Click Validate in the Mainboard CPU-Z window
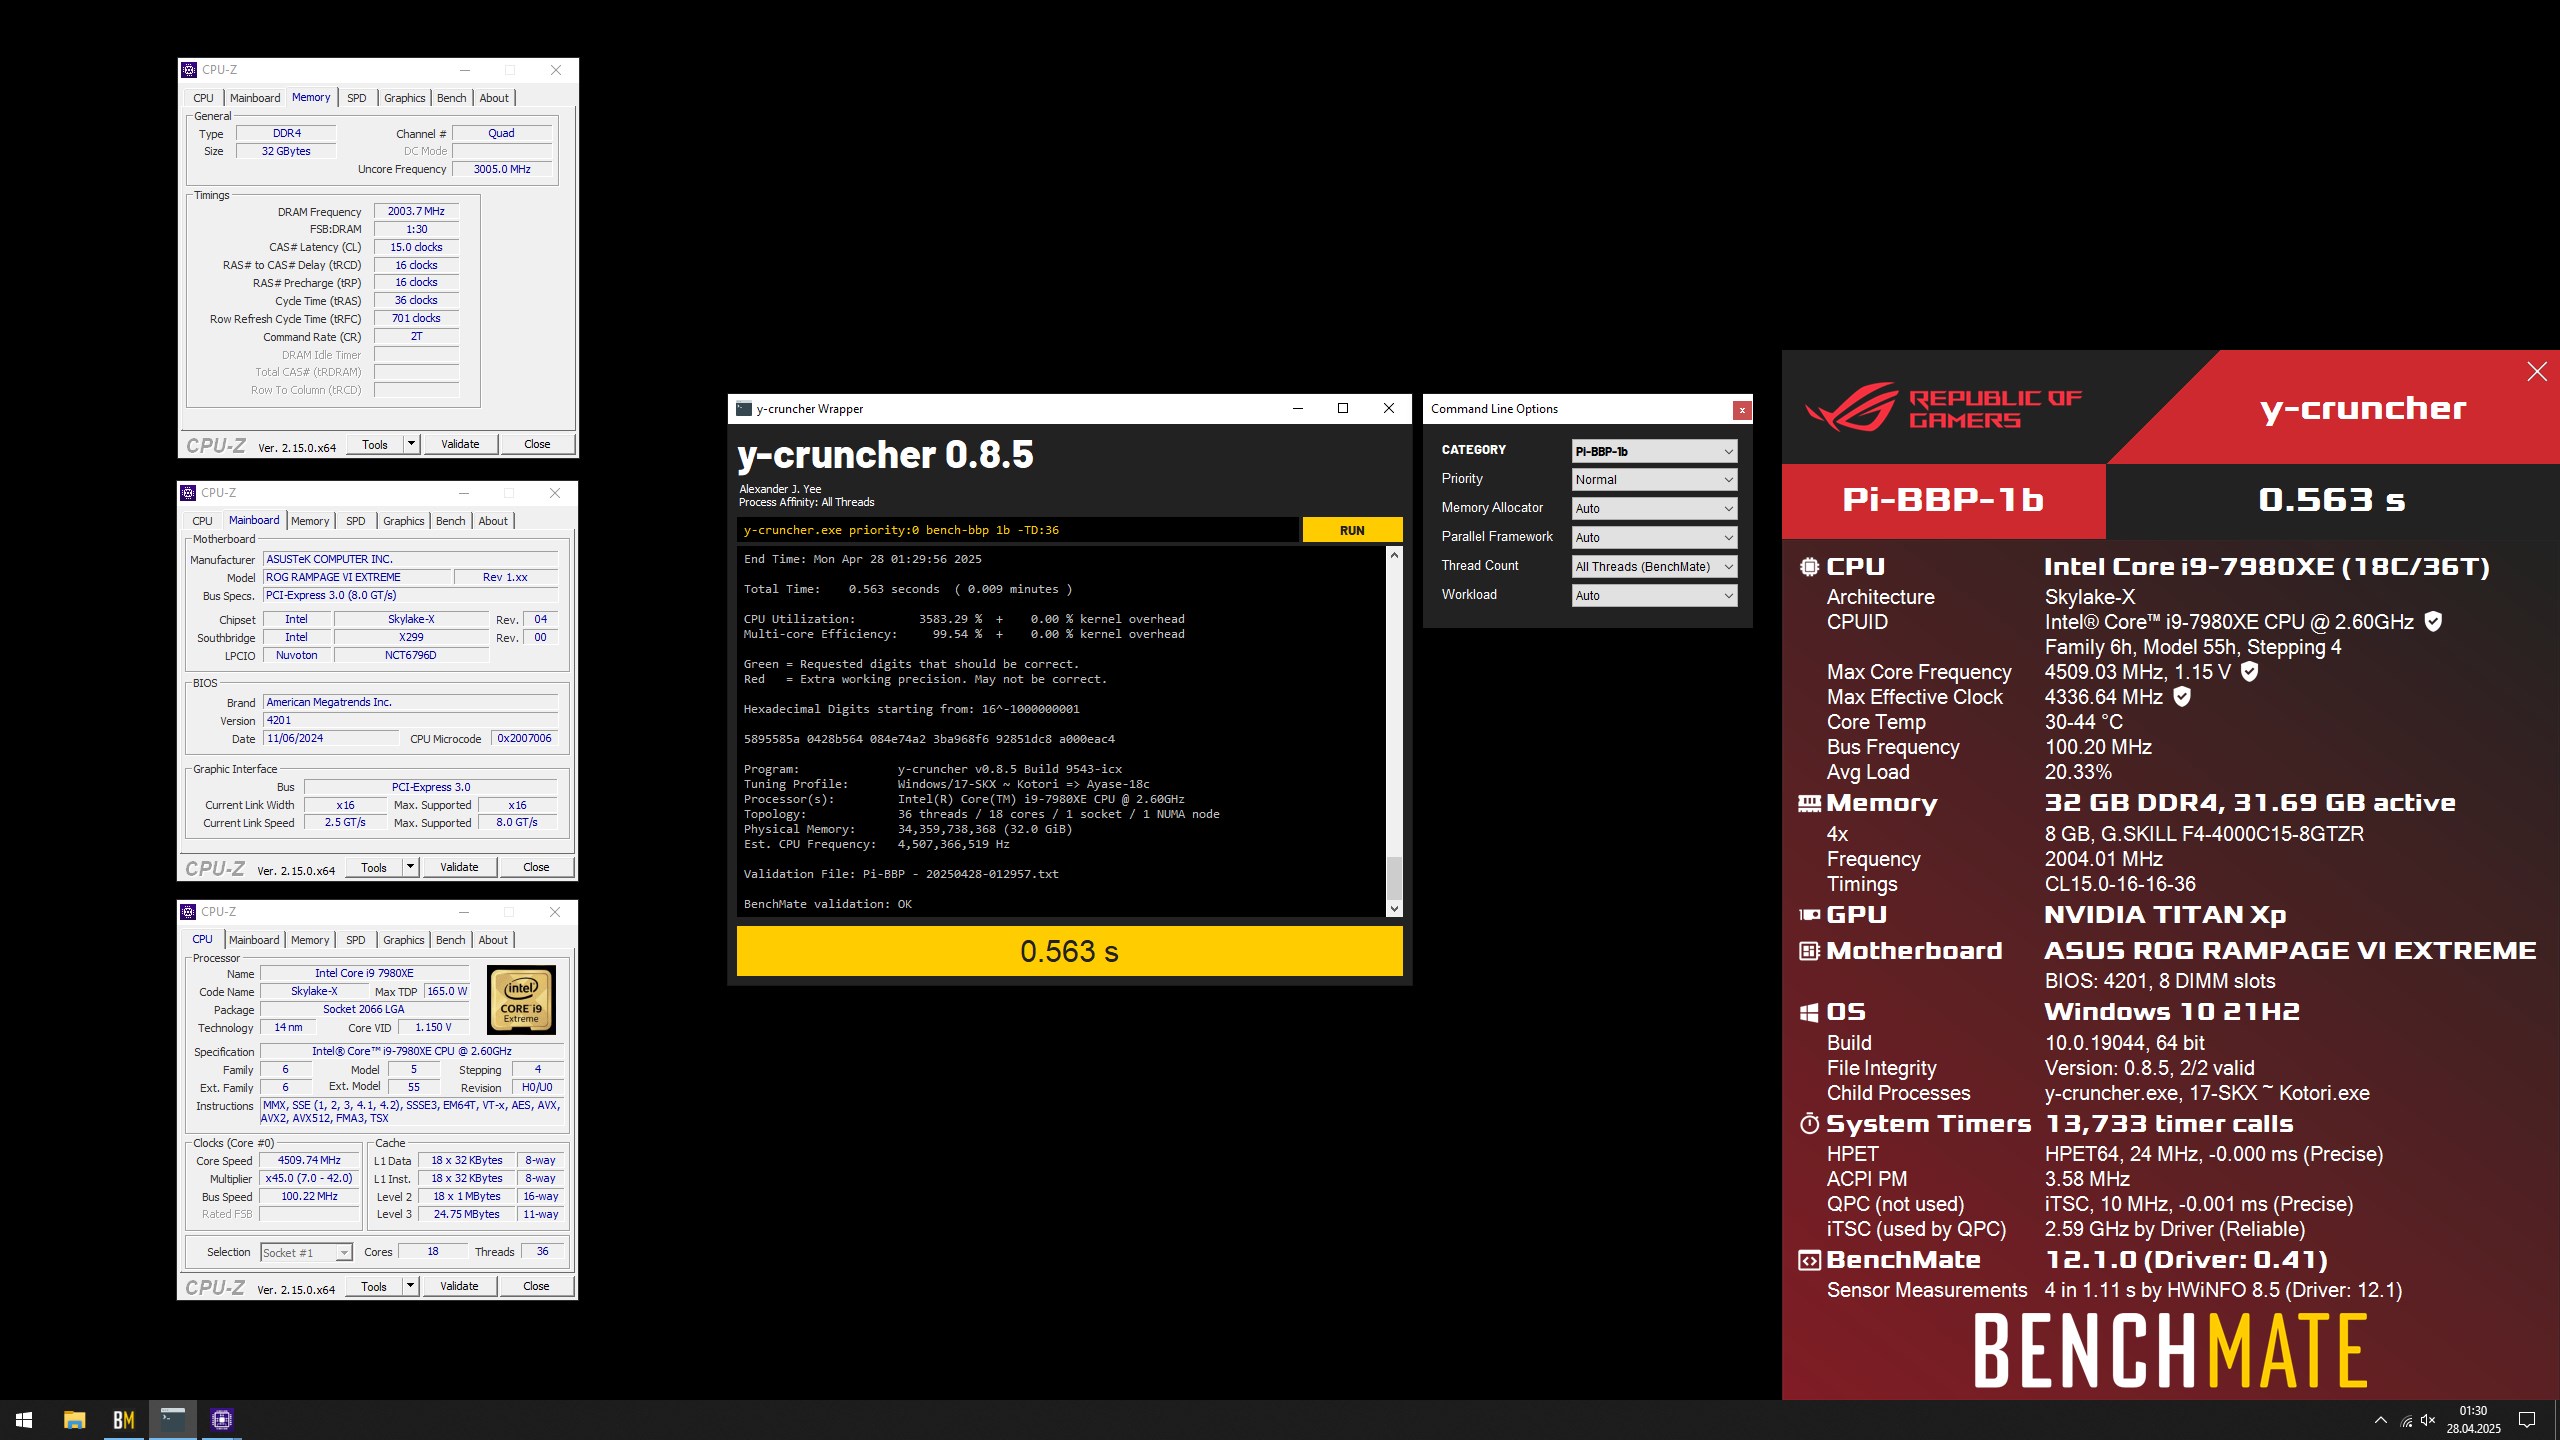This screenshot has height=1440, width=2560. [x=459, y=867]
